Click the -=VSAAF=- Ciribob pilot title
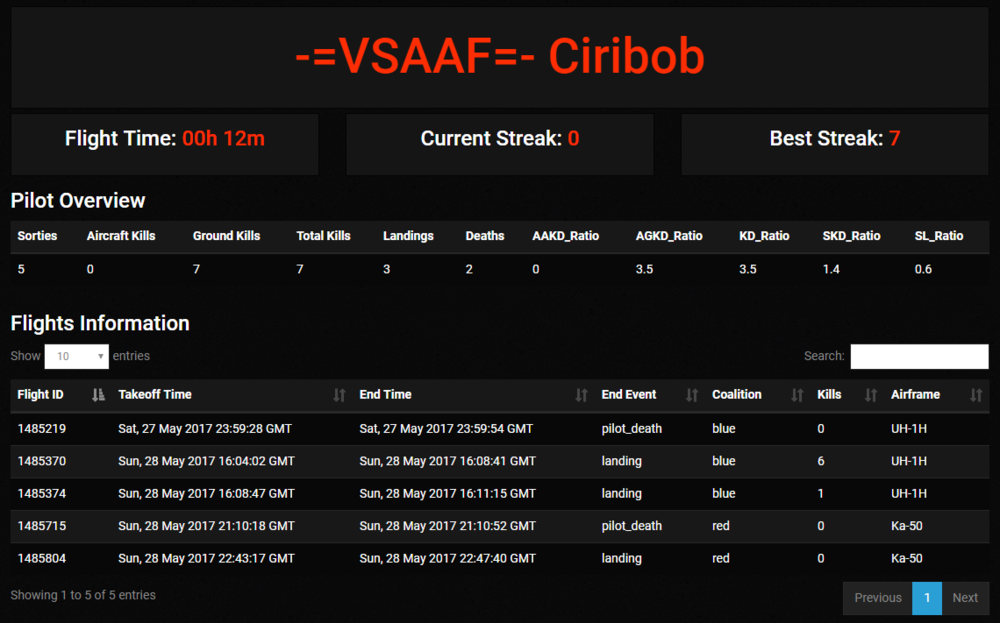 (x=500, y=58)
